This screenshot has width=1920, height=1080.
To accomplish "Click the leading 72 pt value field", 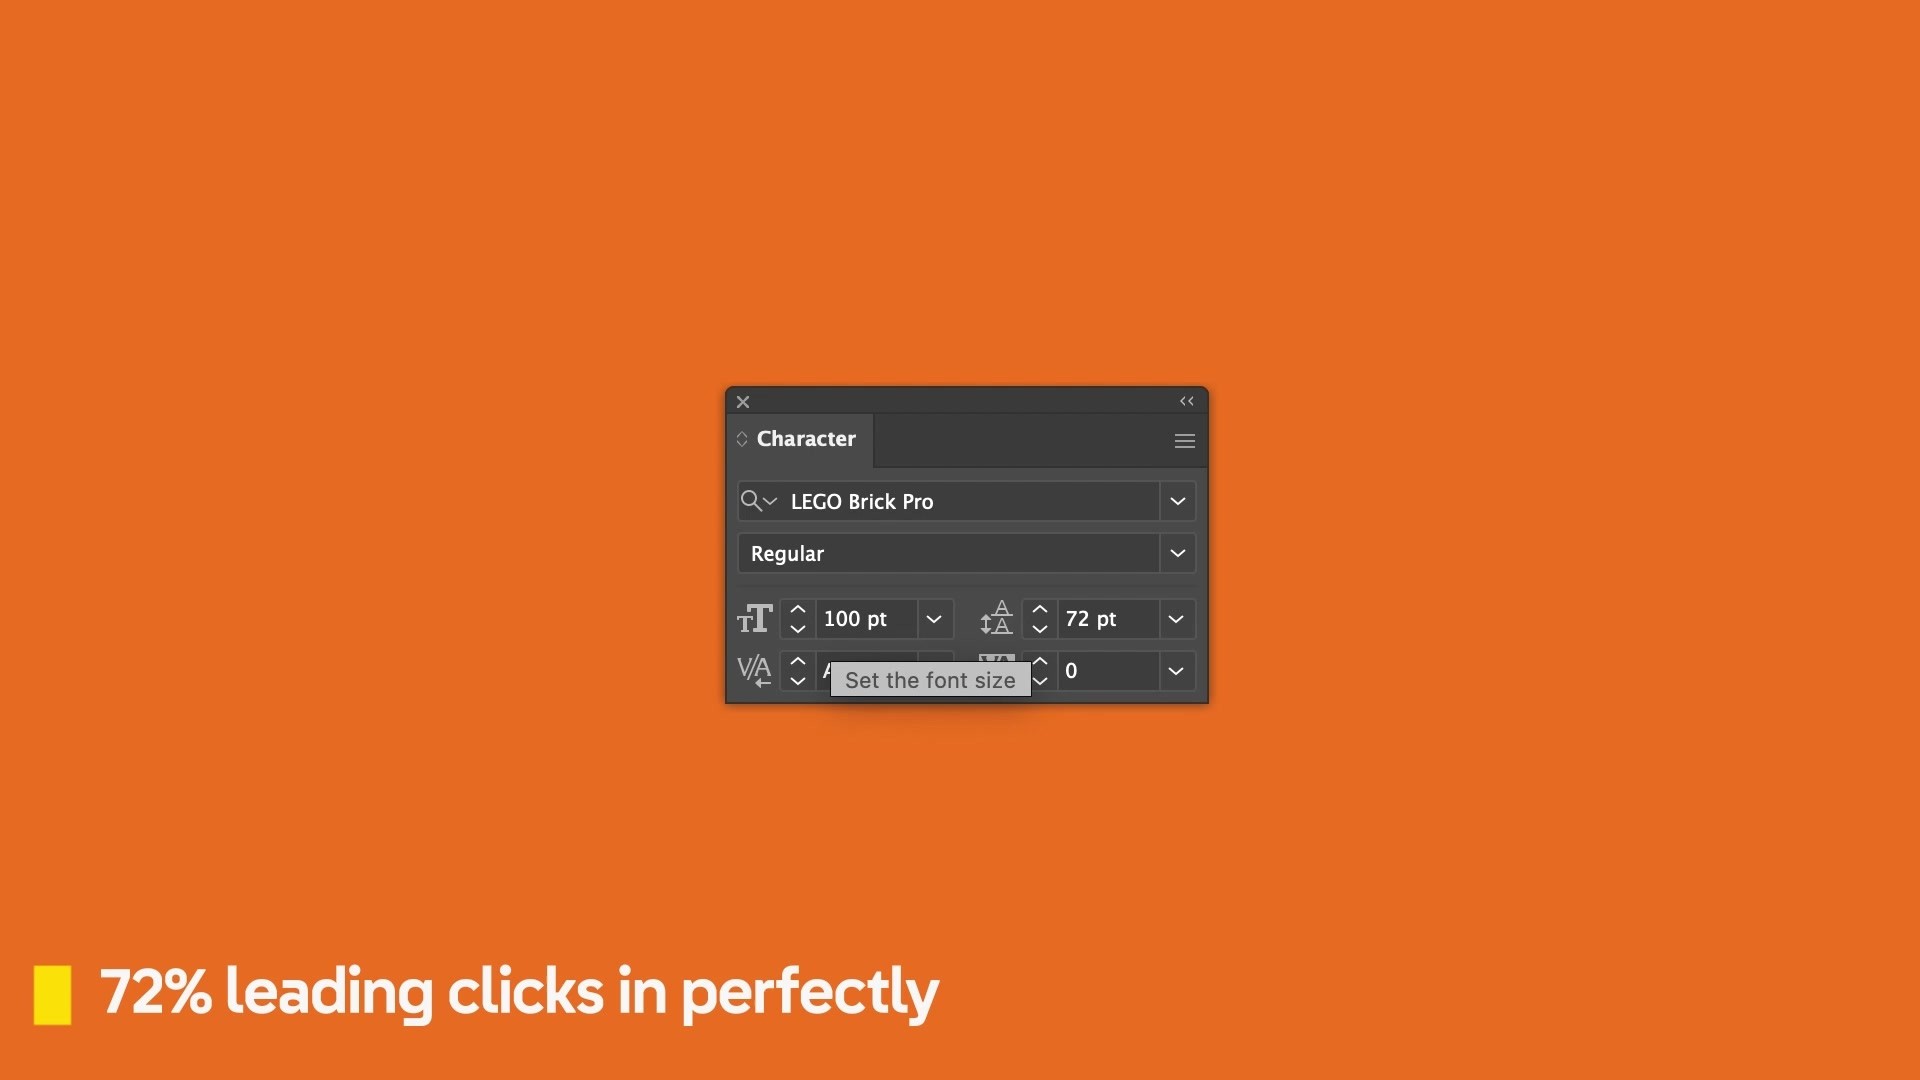I will click(1108, 617).
